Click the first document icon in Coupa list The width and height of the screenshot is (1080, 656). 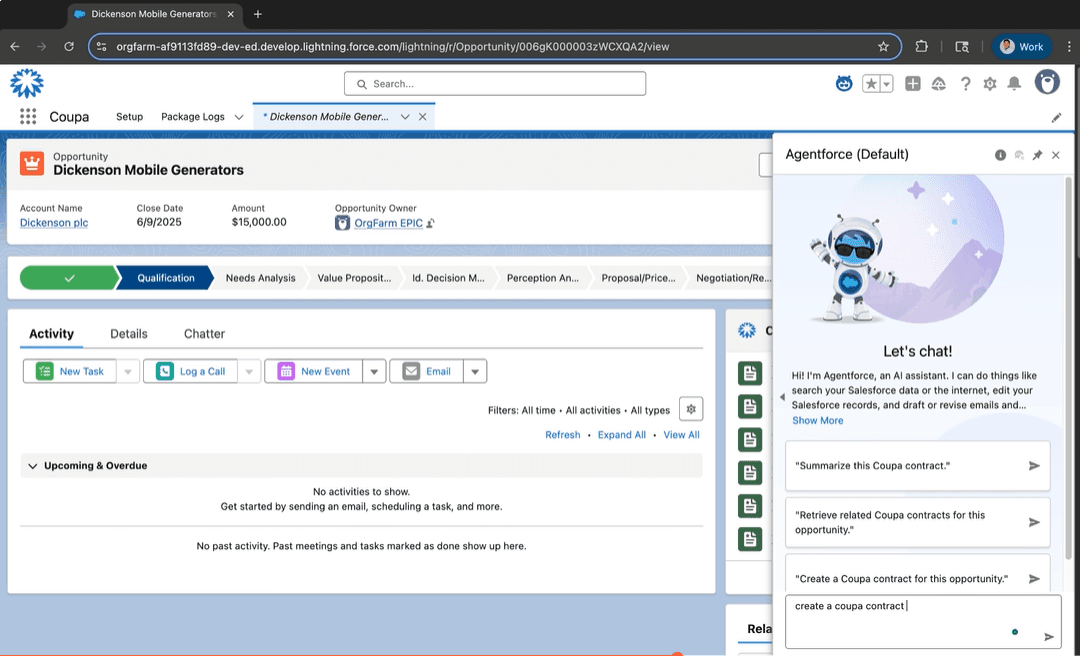[750, 373]
